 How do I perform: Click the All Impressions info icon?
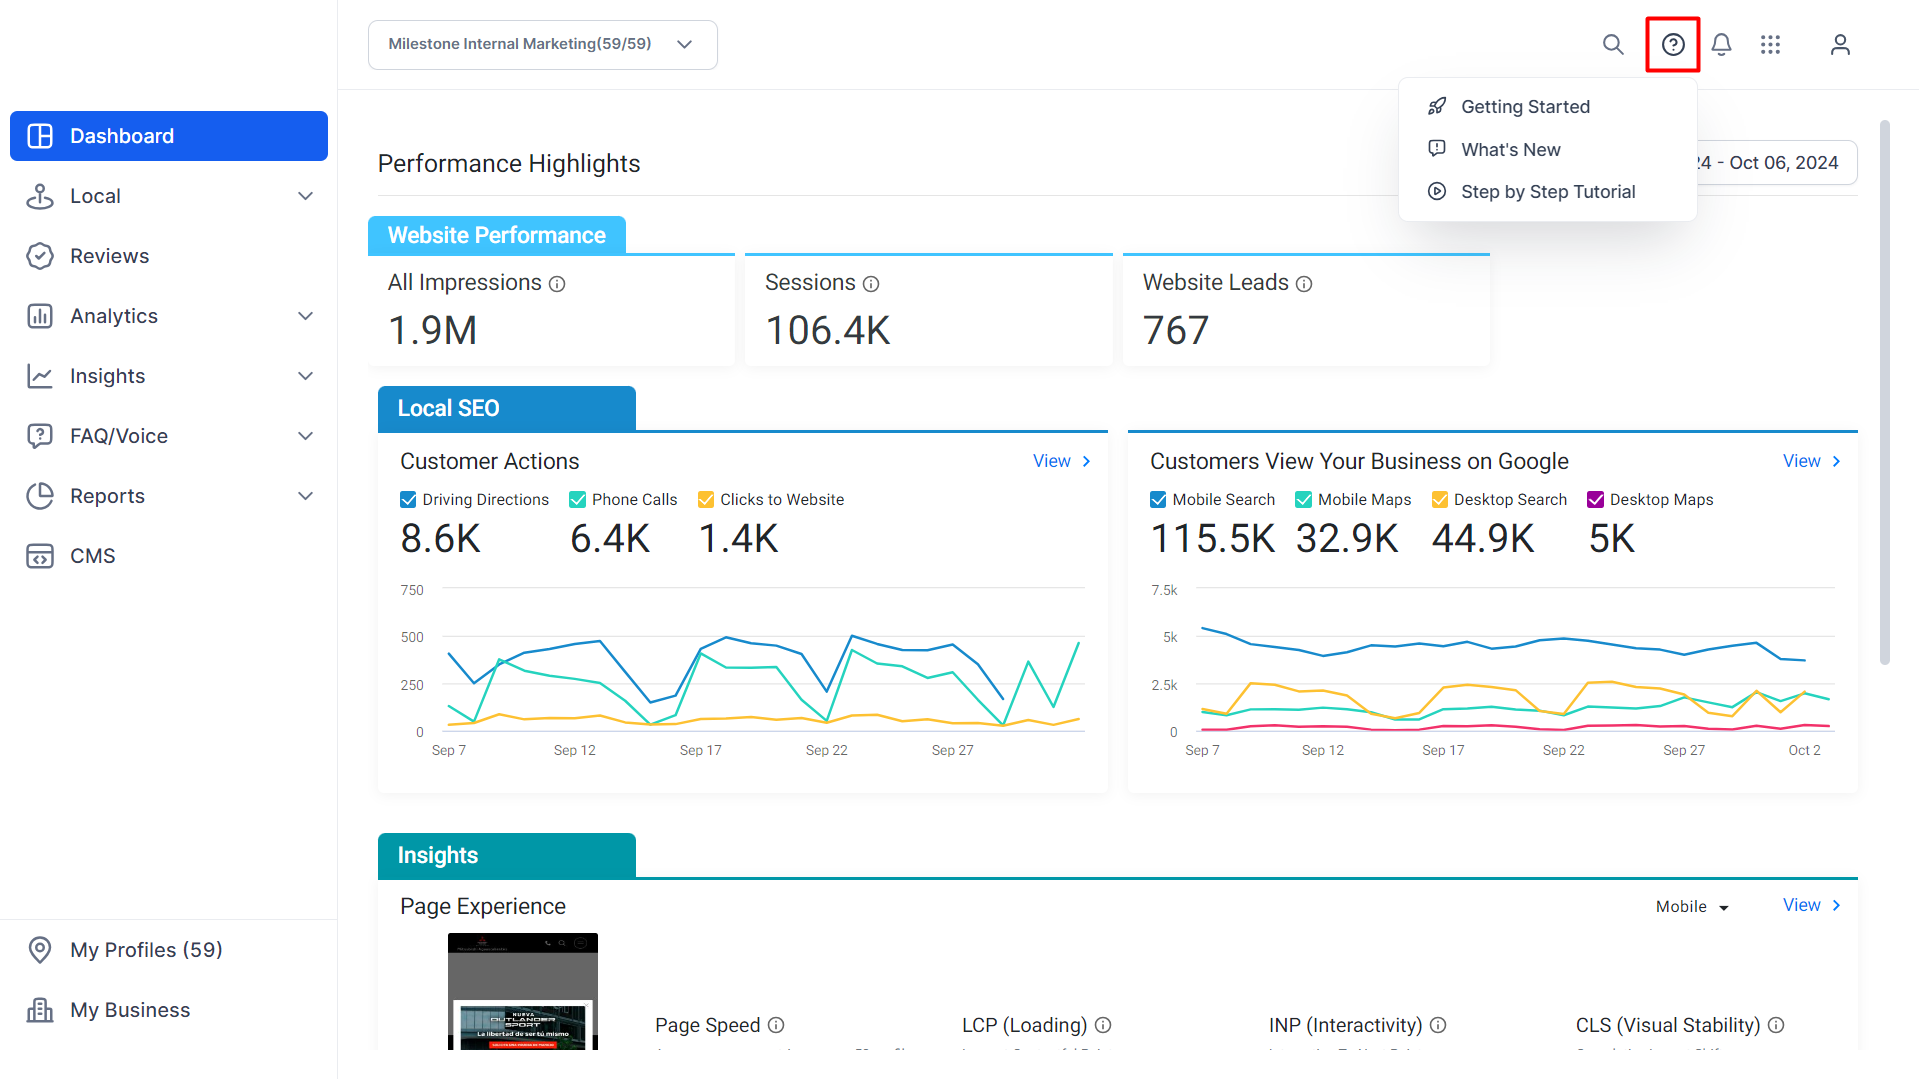557,284
